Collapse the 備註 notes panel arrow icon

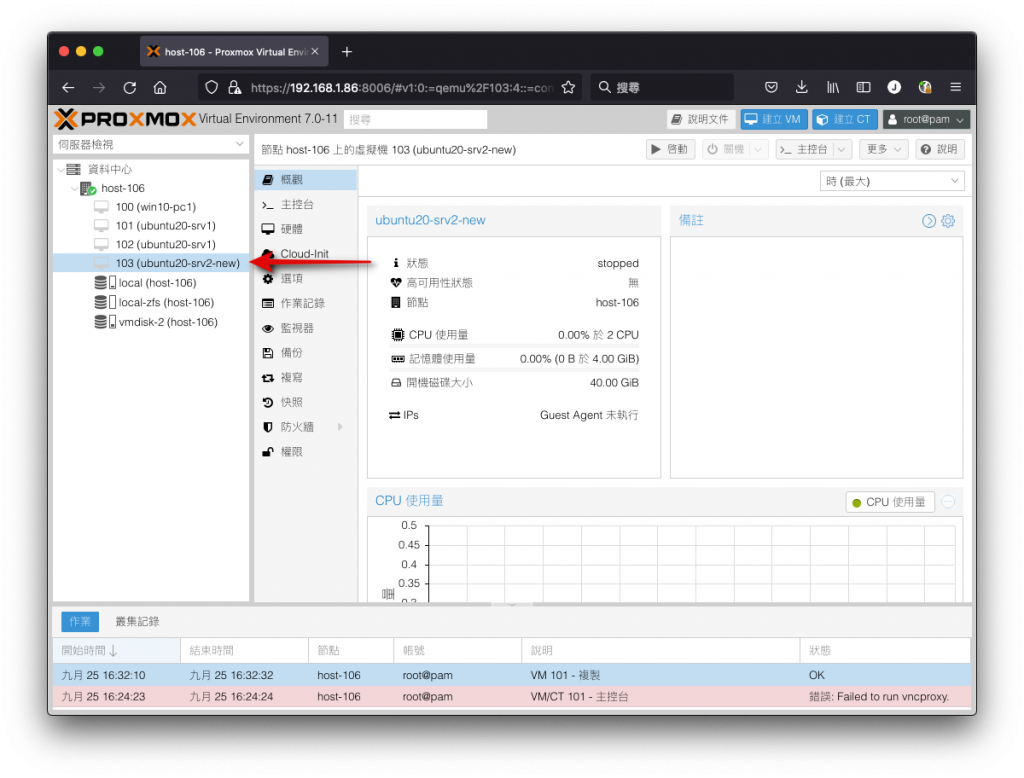click(929, 221)
